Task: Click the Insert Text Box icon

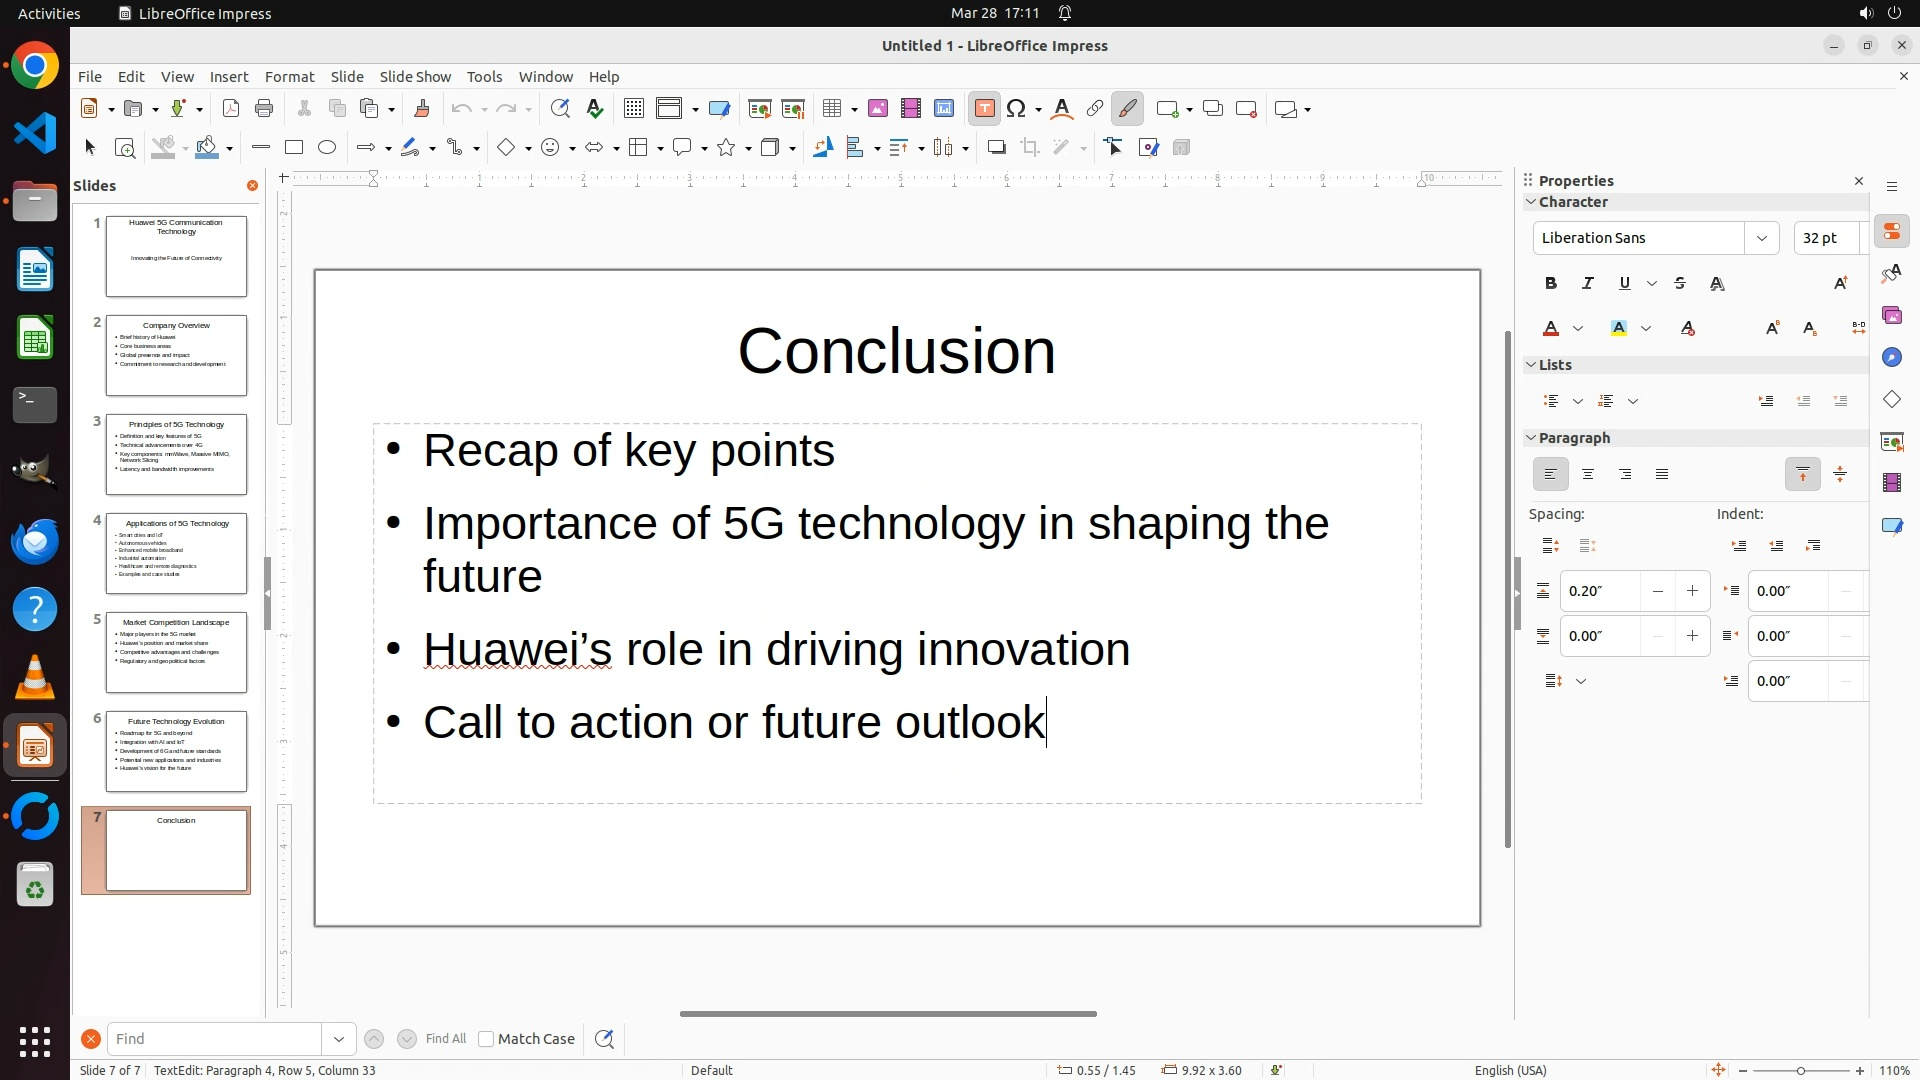Action: tap(985, 109)
